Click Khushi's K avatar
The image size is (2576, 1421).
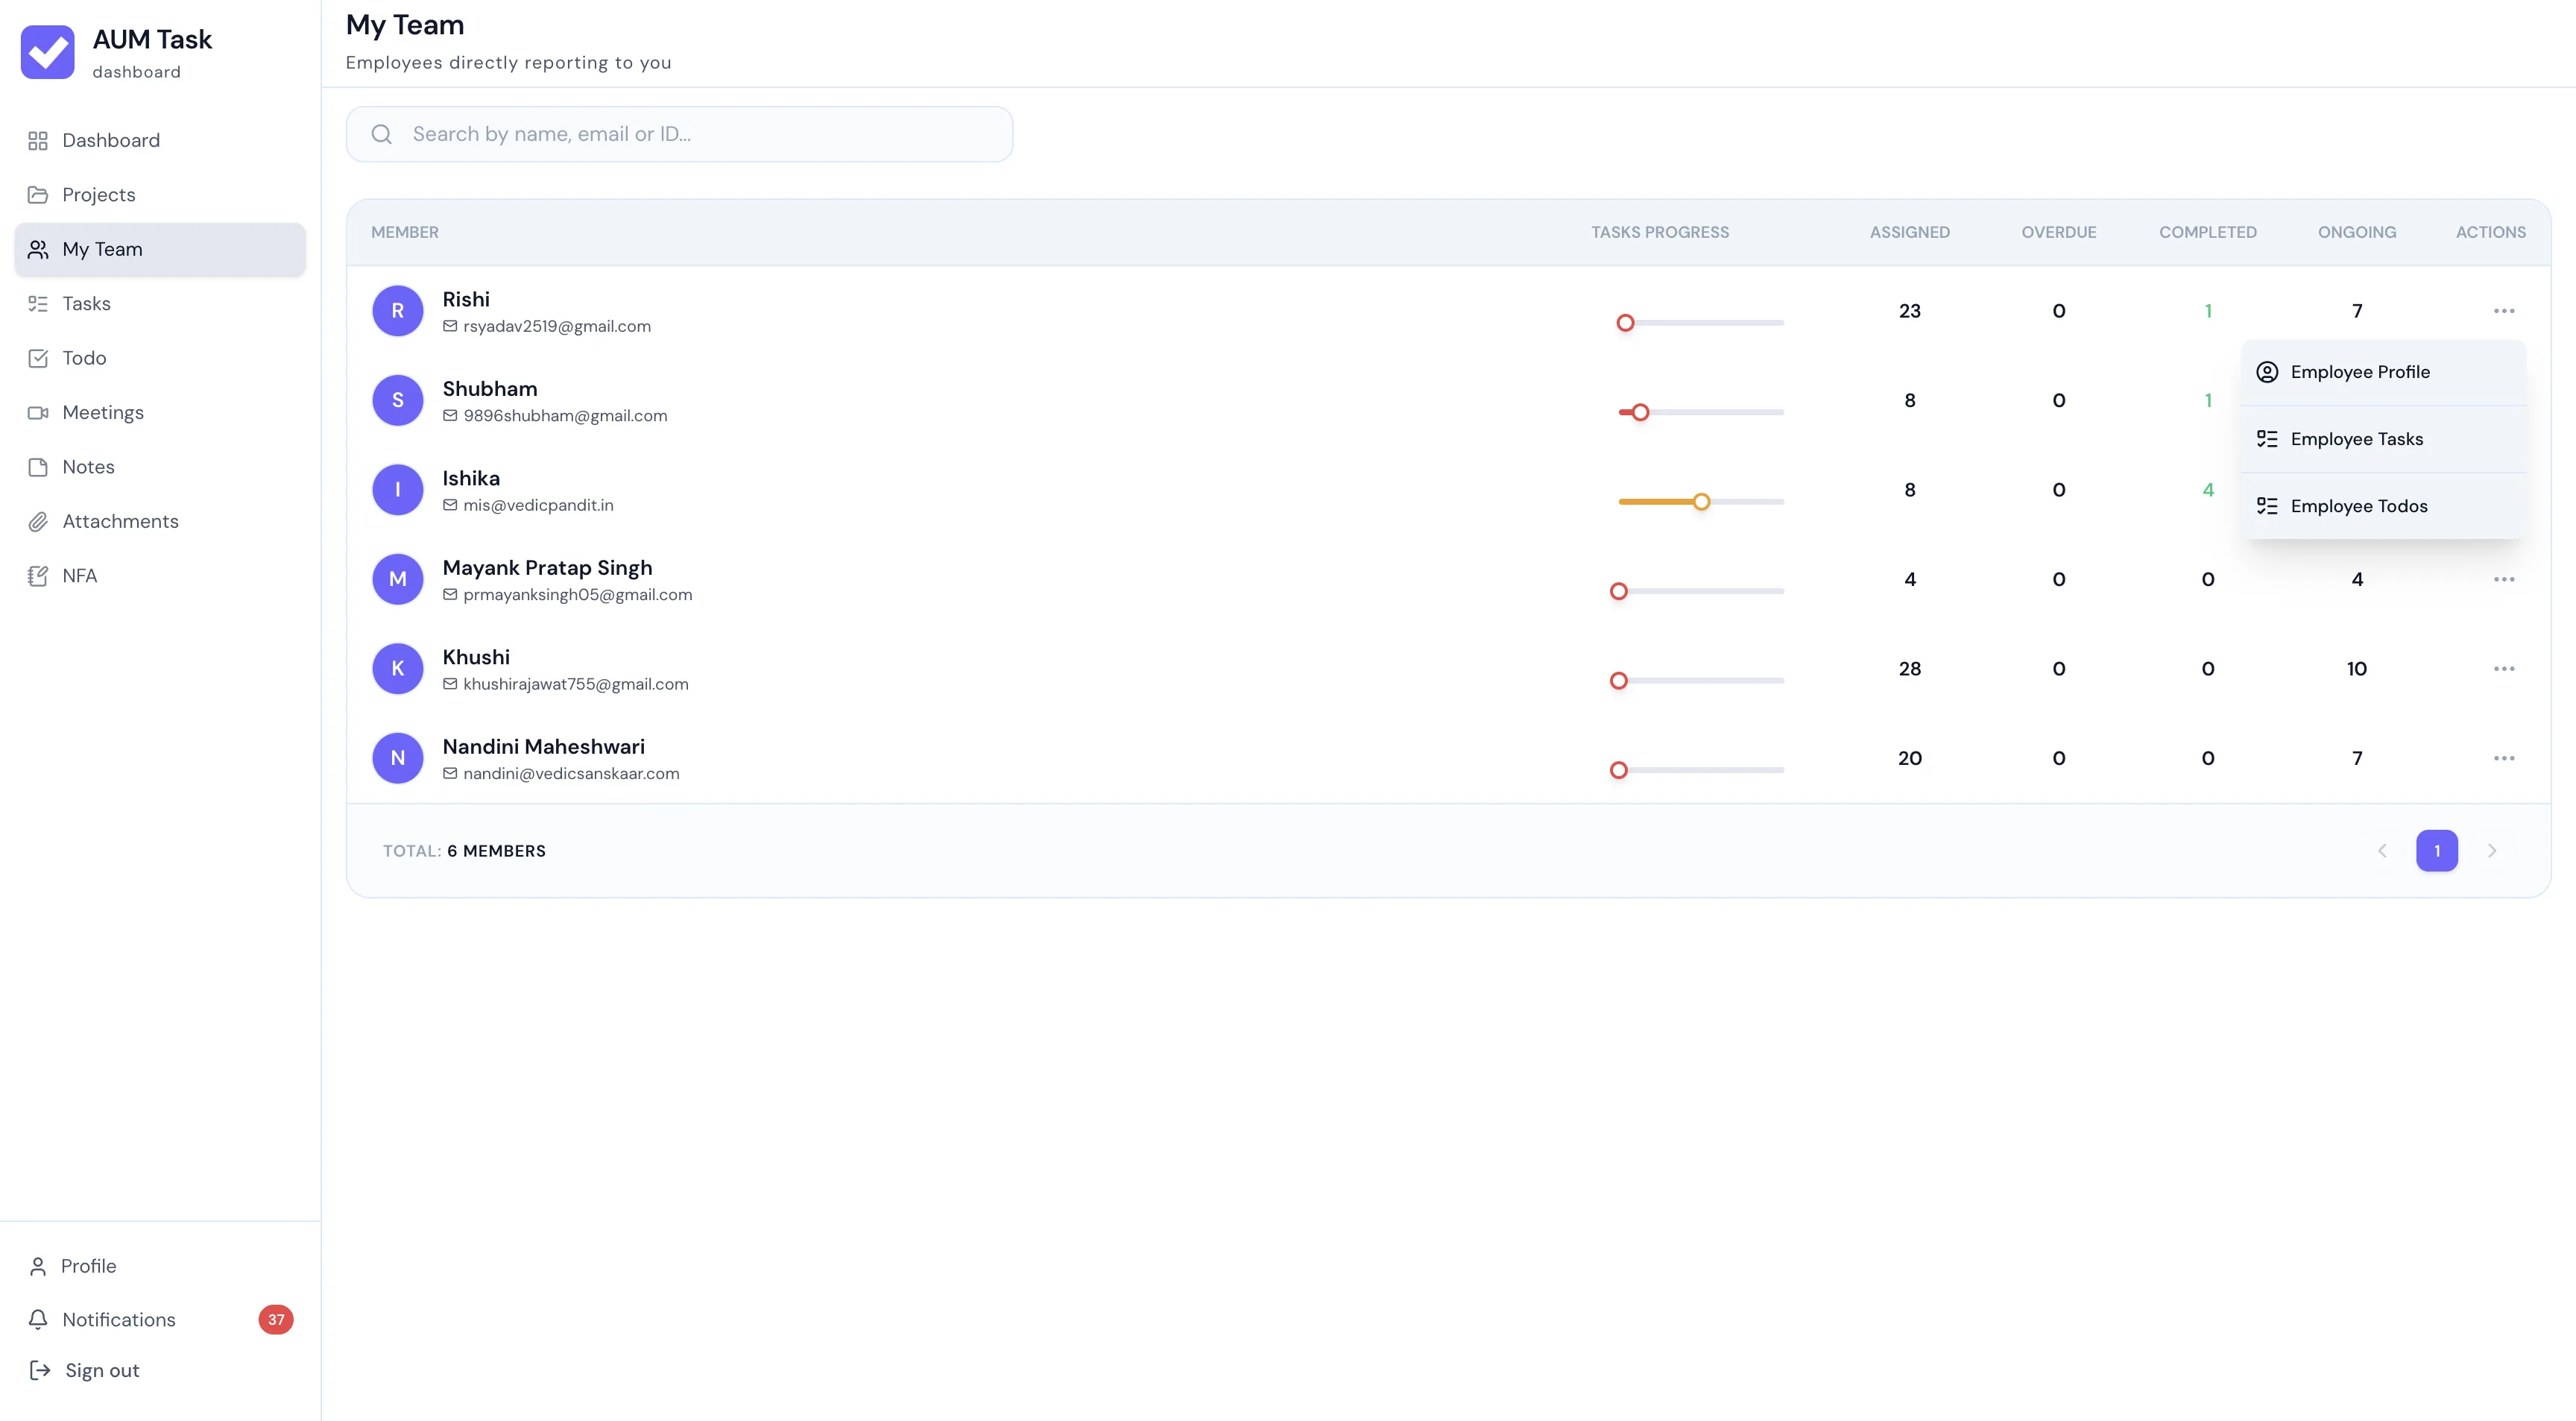398,669
